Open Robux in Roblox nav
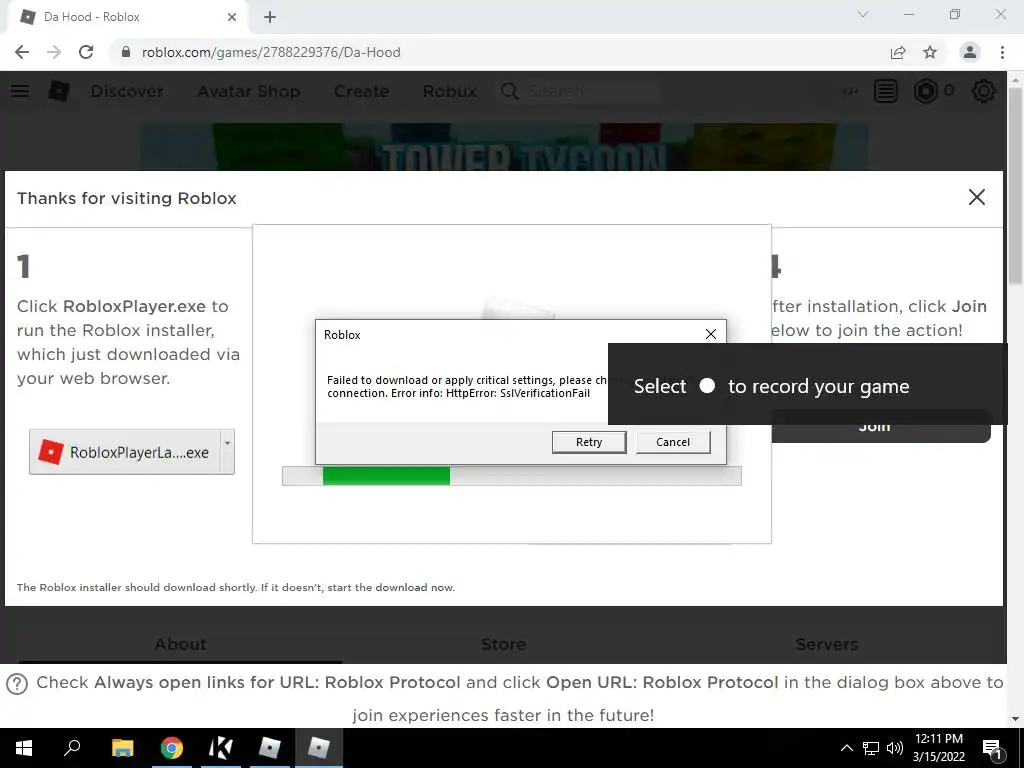 point(449,91)
